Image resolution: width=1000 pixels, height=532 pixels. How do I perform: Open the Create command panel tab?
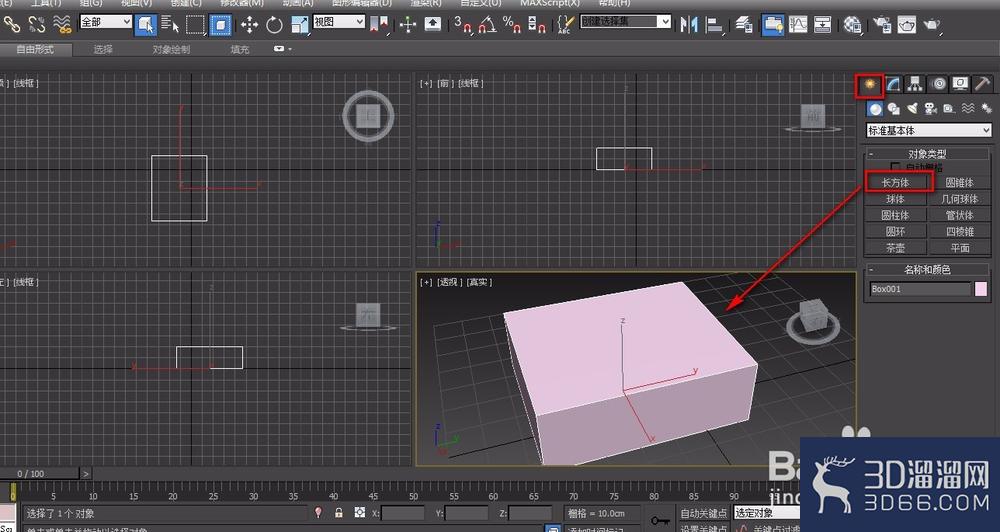pyautogui.click(x=869, y=85)
